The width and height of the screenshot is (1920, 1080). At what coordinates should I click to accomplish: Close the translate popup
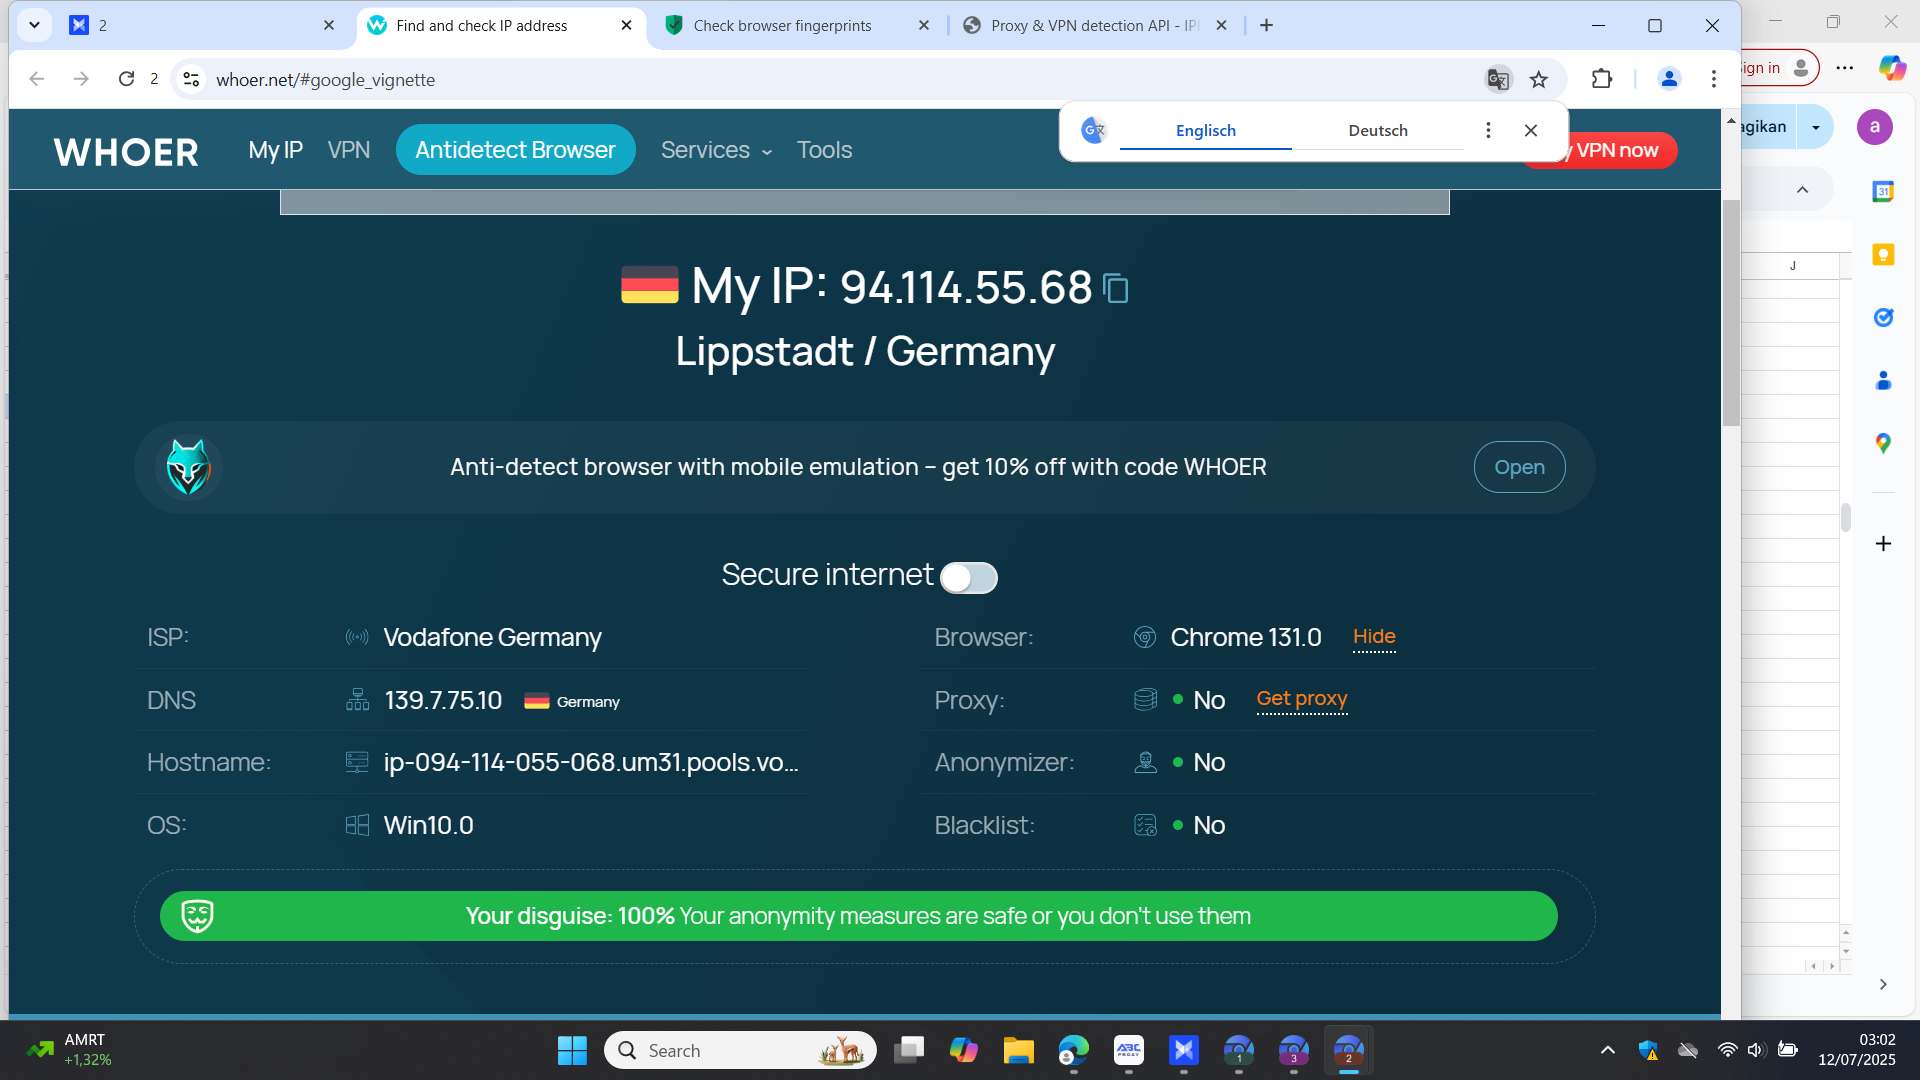pyautogui.click(x=1531, y=130)
